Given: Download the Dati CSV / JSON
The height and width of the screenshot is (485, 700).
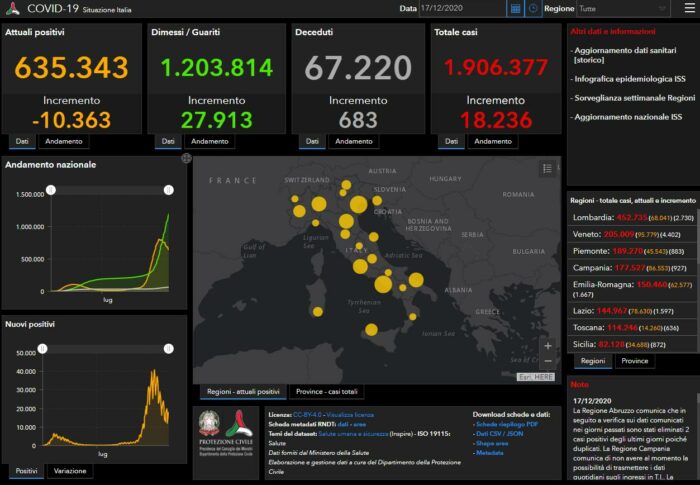Looking at the screenshot, I should pos(502,433).
